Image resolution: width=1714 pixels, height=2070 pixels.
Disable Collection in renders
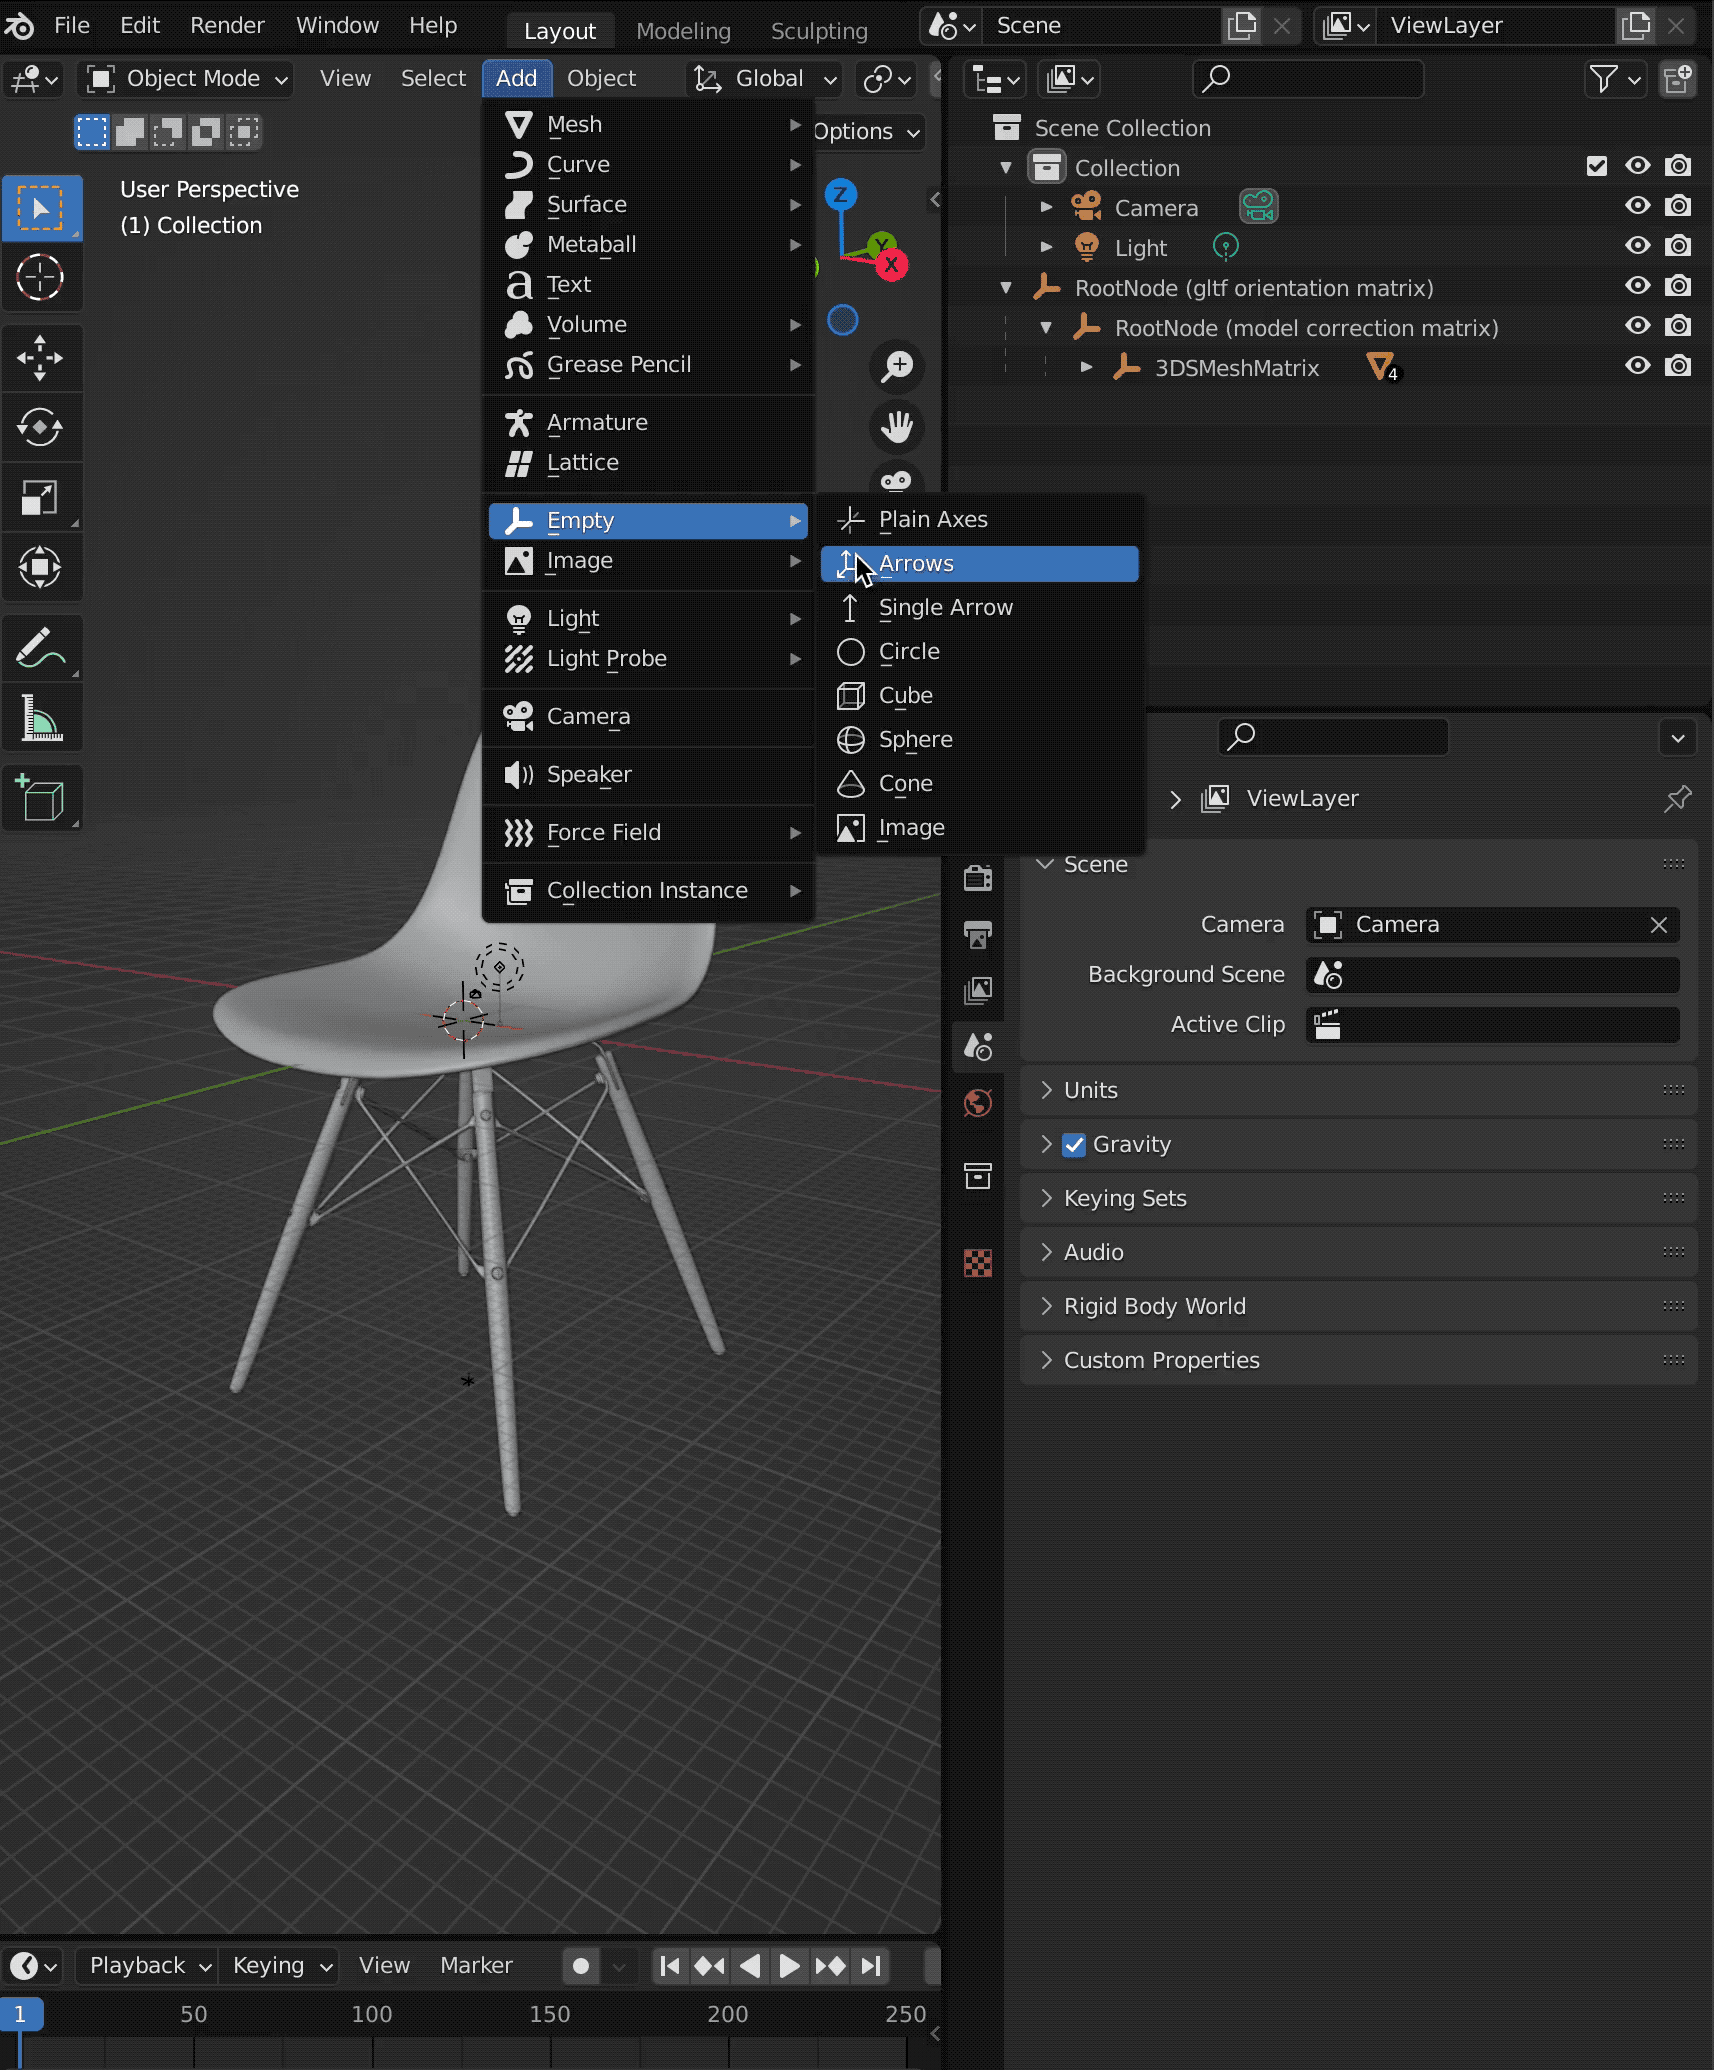coord(1678,166)
